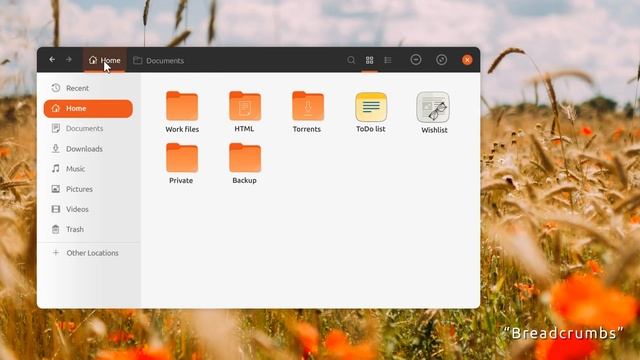Select the Work files folder icon
640x360 pixels.
point(182,106)
